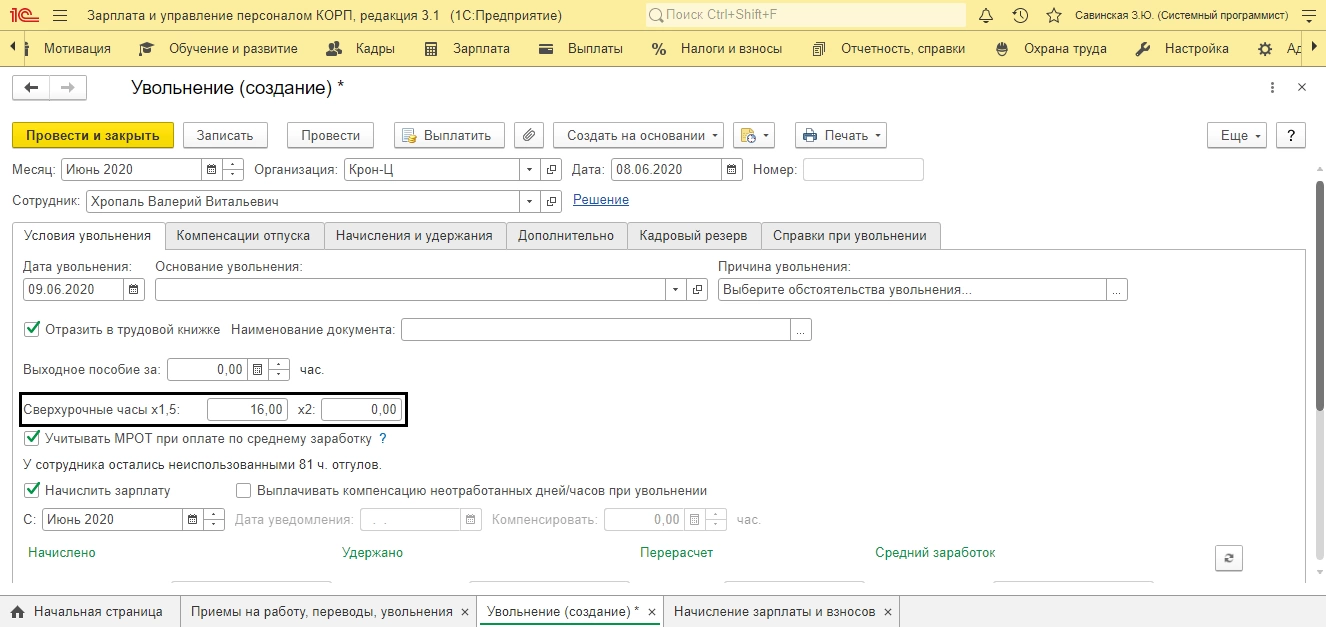Open help with the ? button
The height and width of the screenshot is (627, 1326).
coord(1291,135)
